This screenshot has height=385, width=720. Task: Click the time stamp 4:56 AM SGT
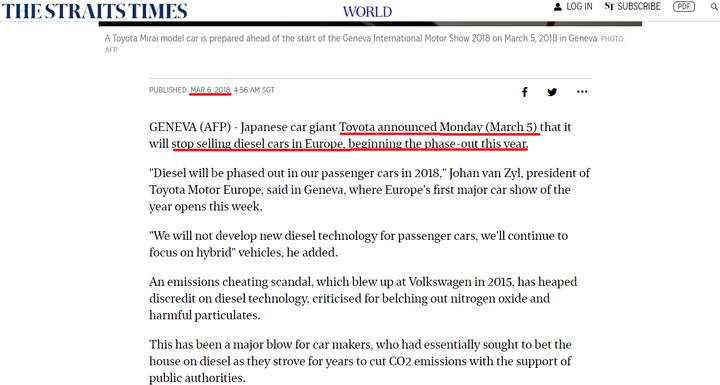coord(254,90)
